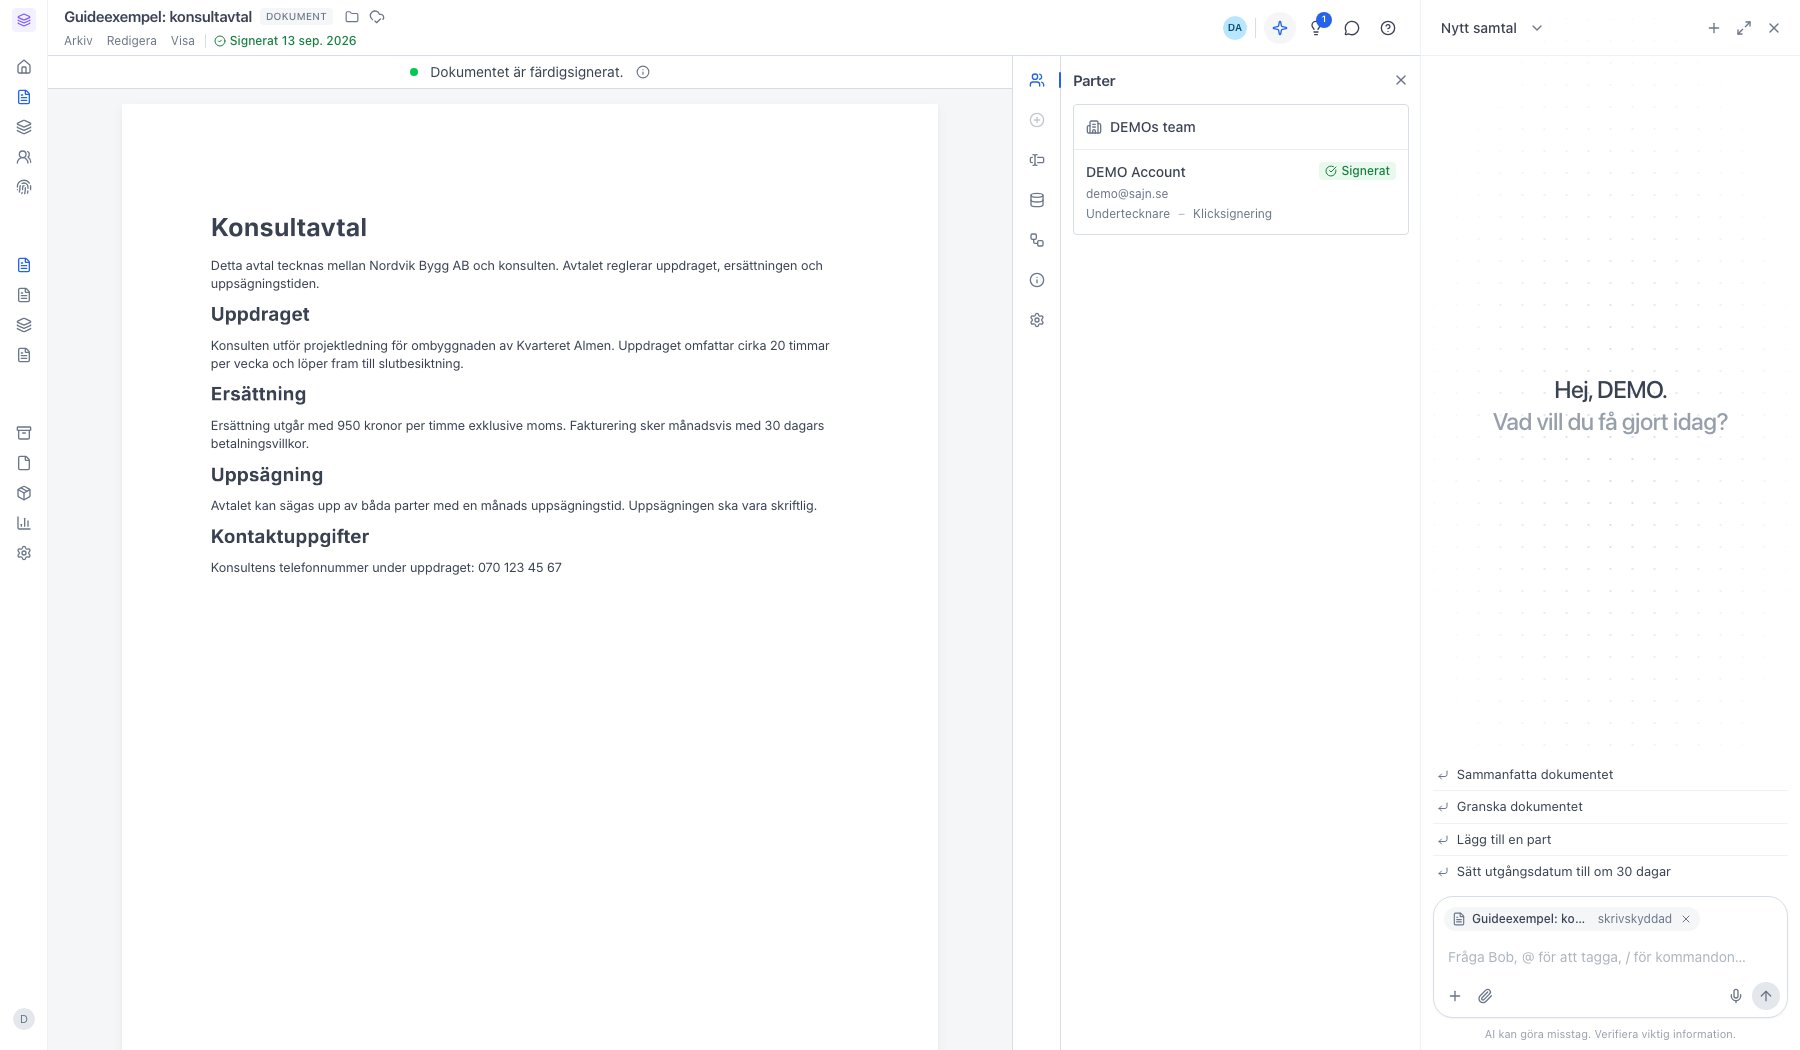Click the send arrow button in chat
1800x1050 pixels.
pyautogui.click(x=1766, y=996)
